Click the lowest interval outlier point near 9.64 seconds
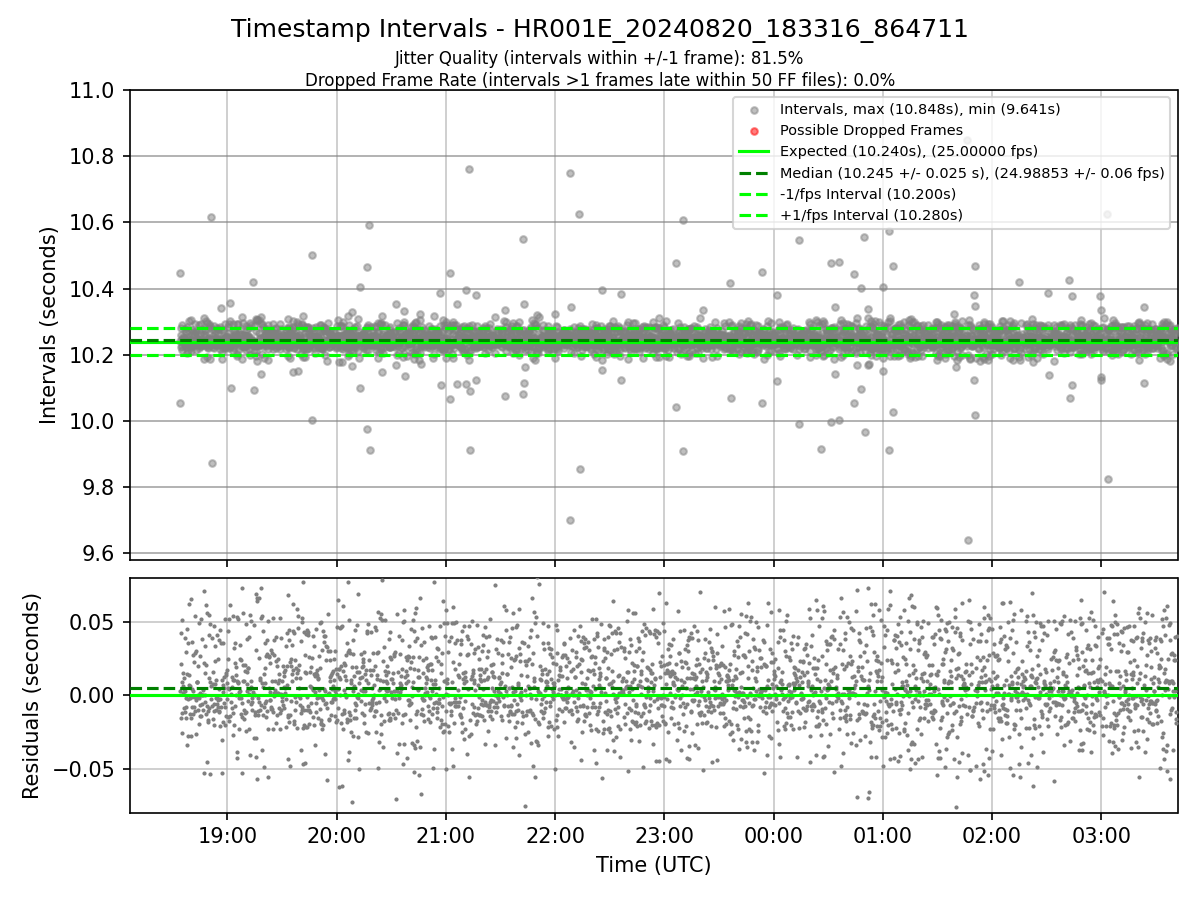The width and height of the screenshot is (1200, 900). (968, 540)
